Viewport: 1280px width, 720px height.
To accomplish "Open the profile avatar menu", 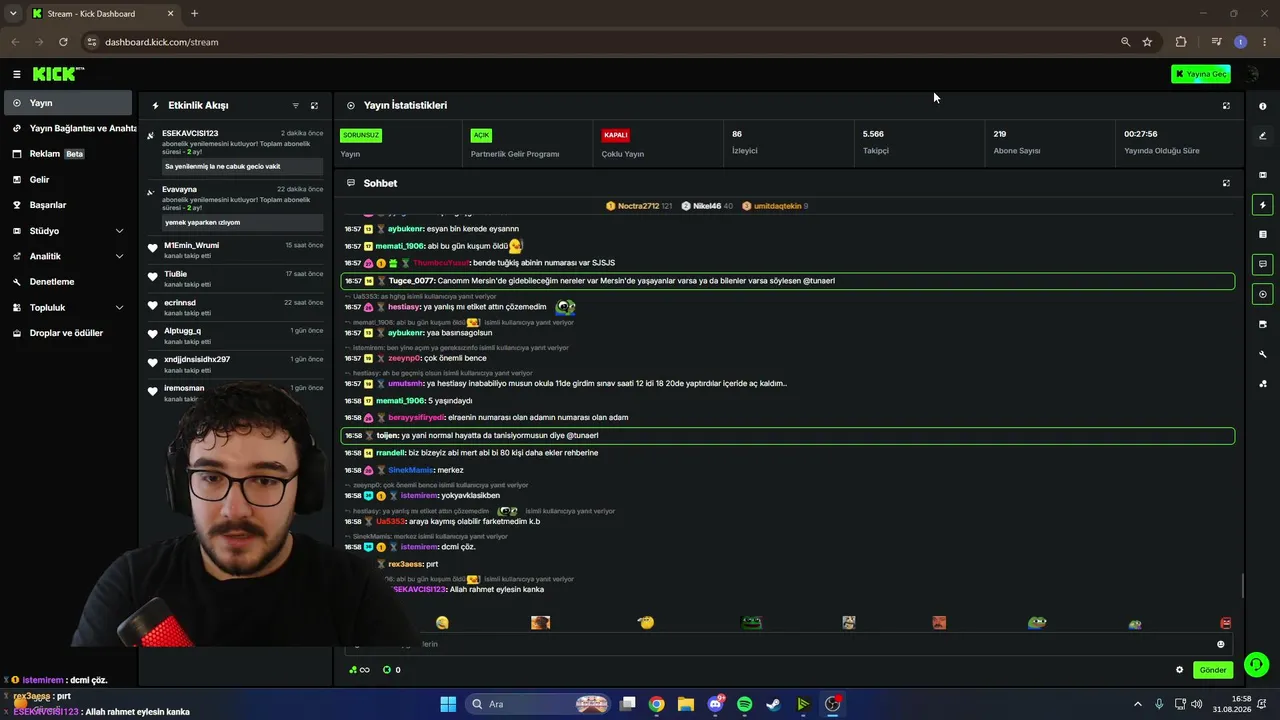I will [1251, 74].
